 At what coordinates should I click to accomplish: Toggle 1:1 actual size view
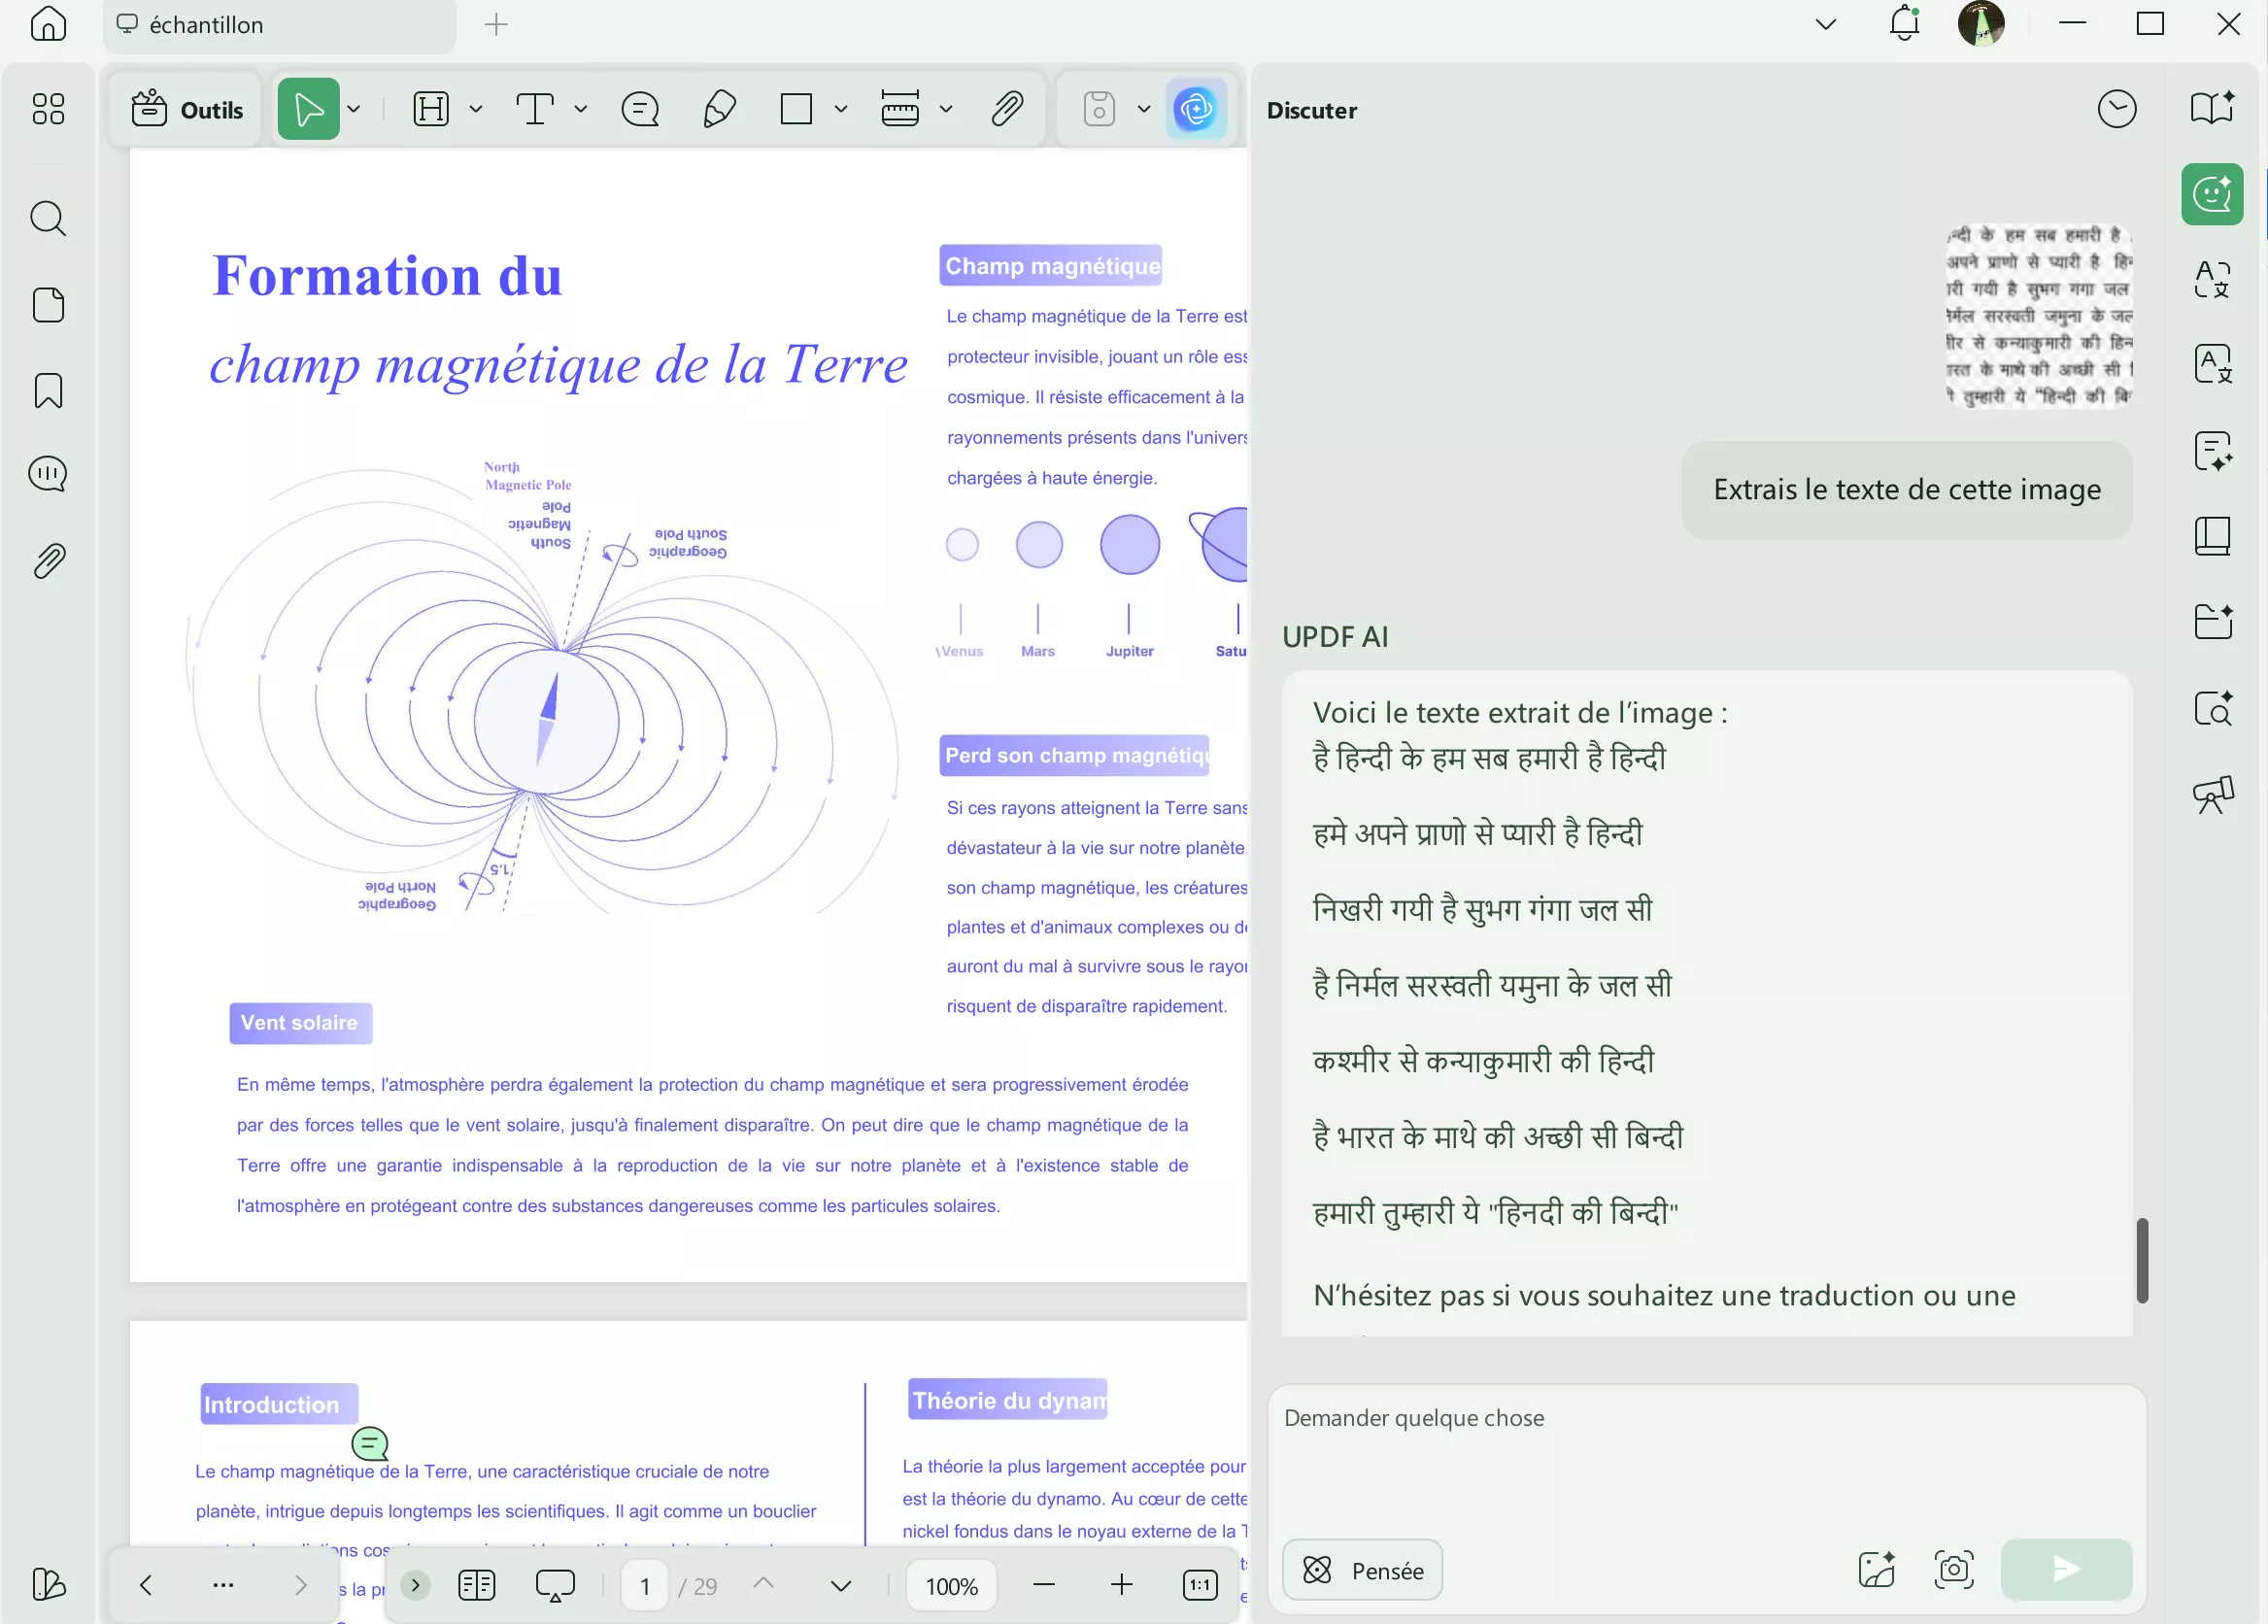click(1200, 1585)
